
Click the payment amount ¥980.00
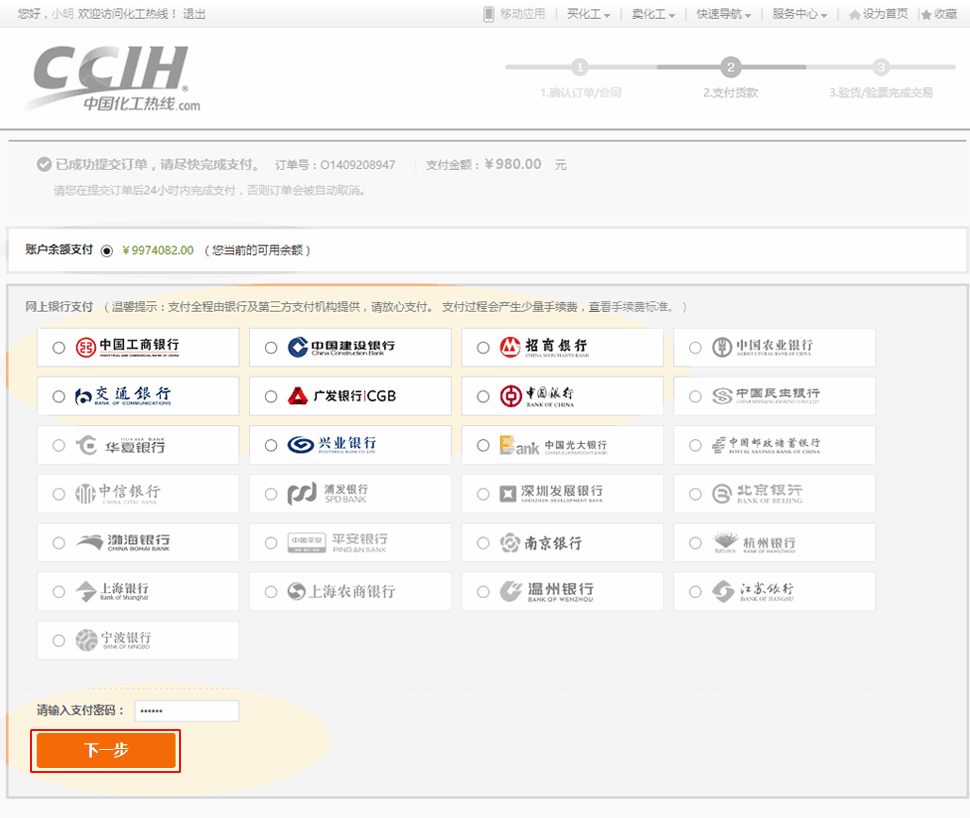[513, 164]
